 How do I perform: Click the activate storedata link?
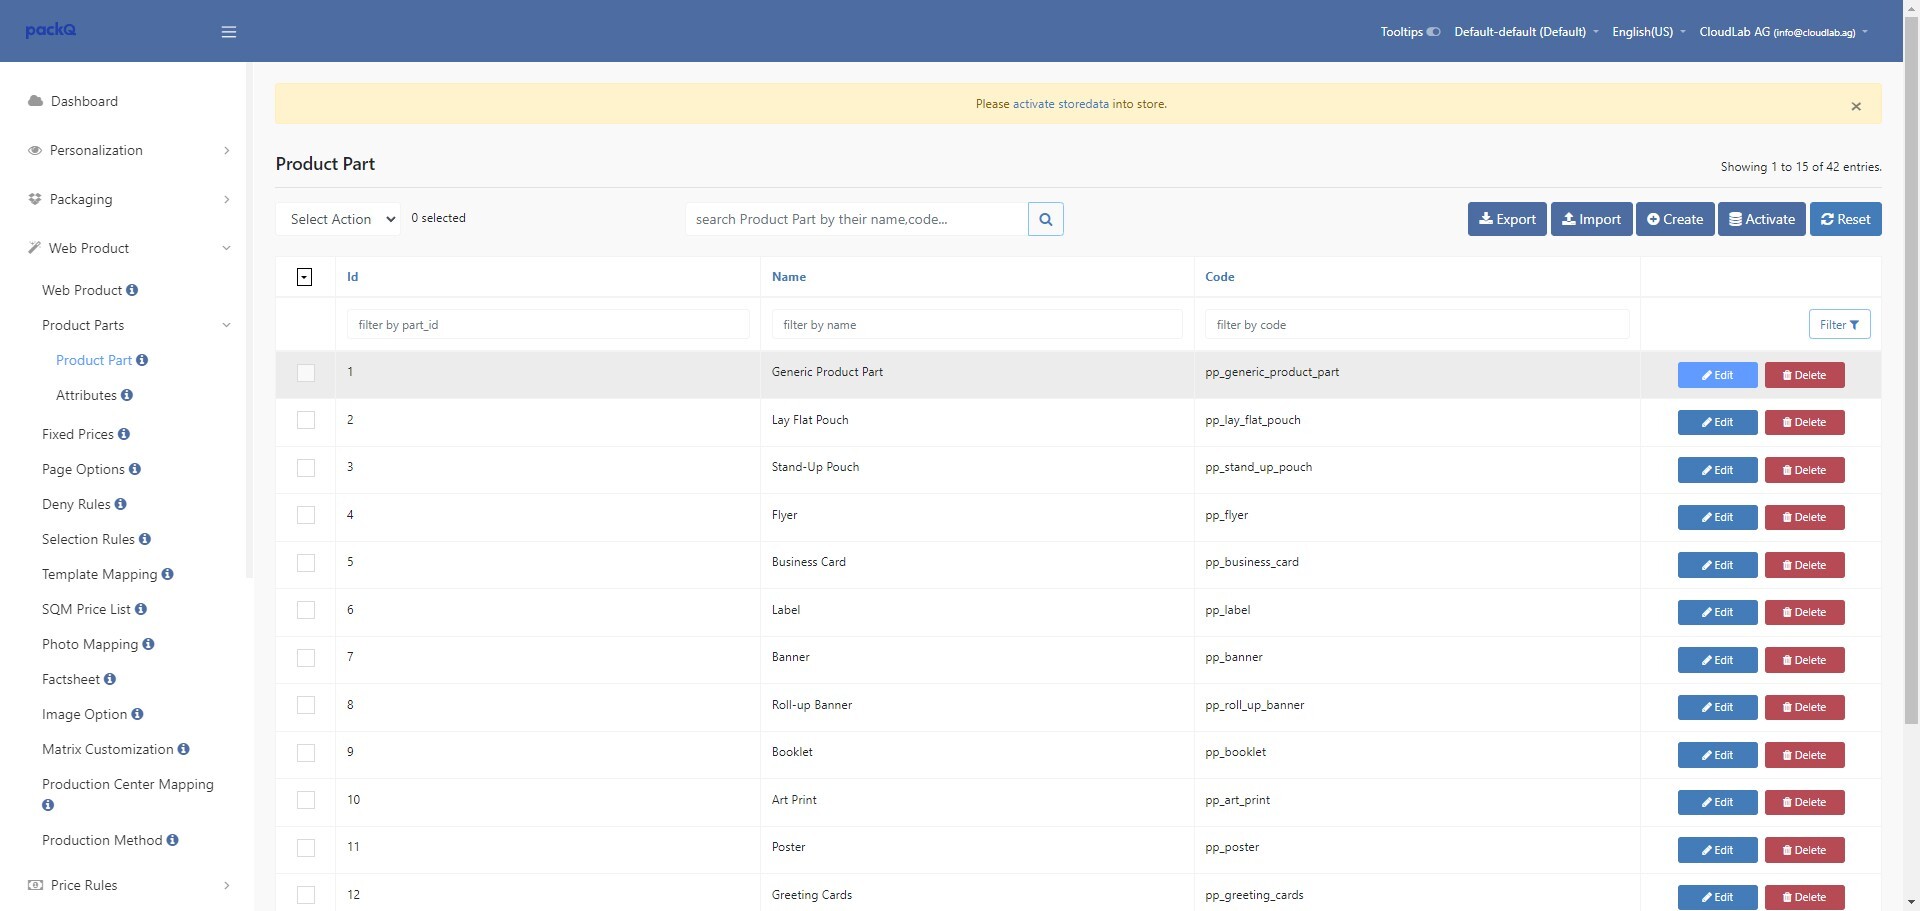[x=1061, y=104]
